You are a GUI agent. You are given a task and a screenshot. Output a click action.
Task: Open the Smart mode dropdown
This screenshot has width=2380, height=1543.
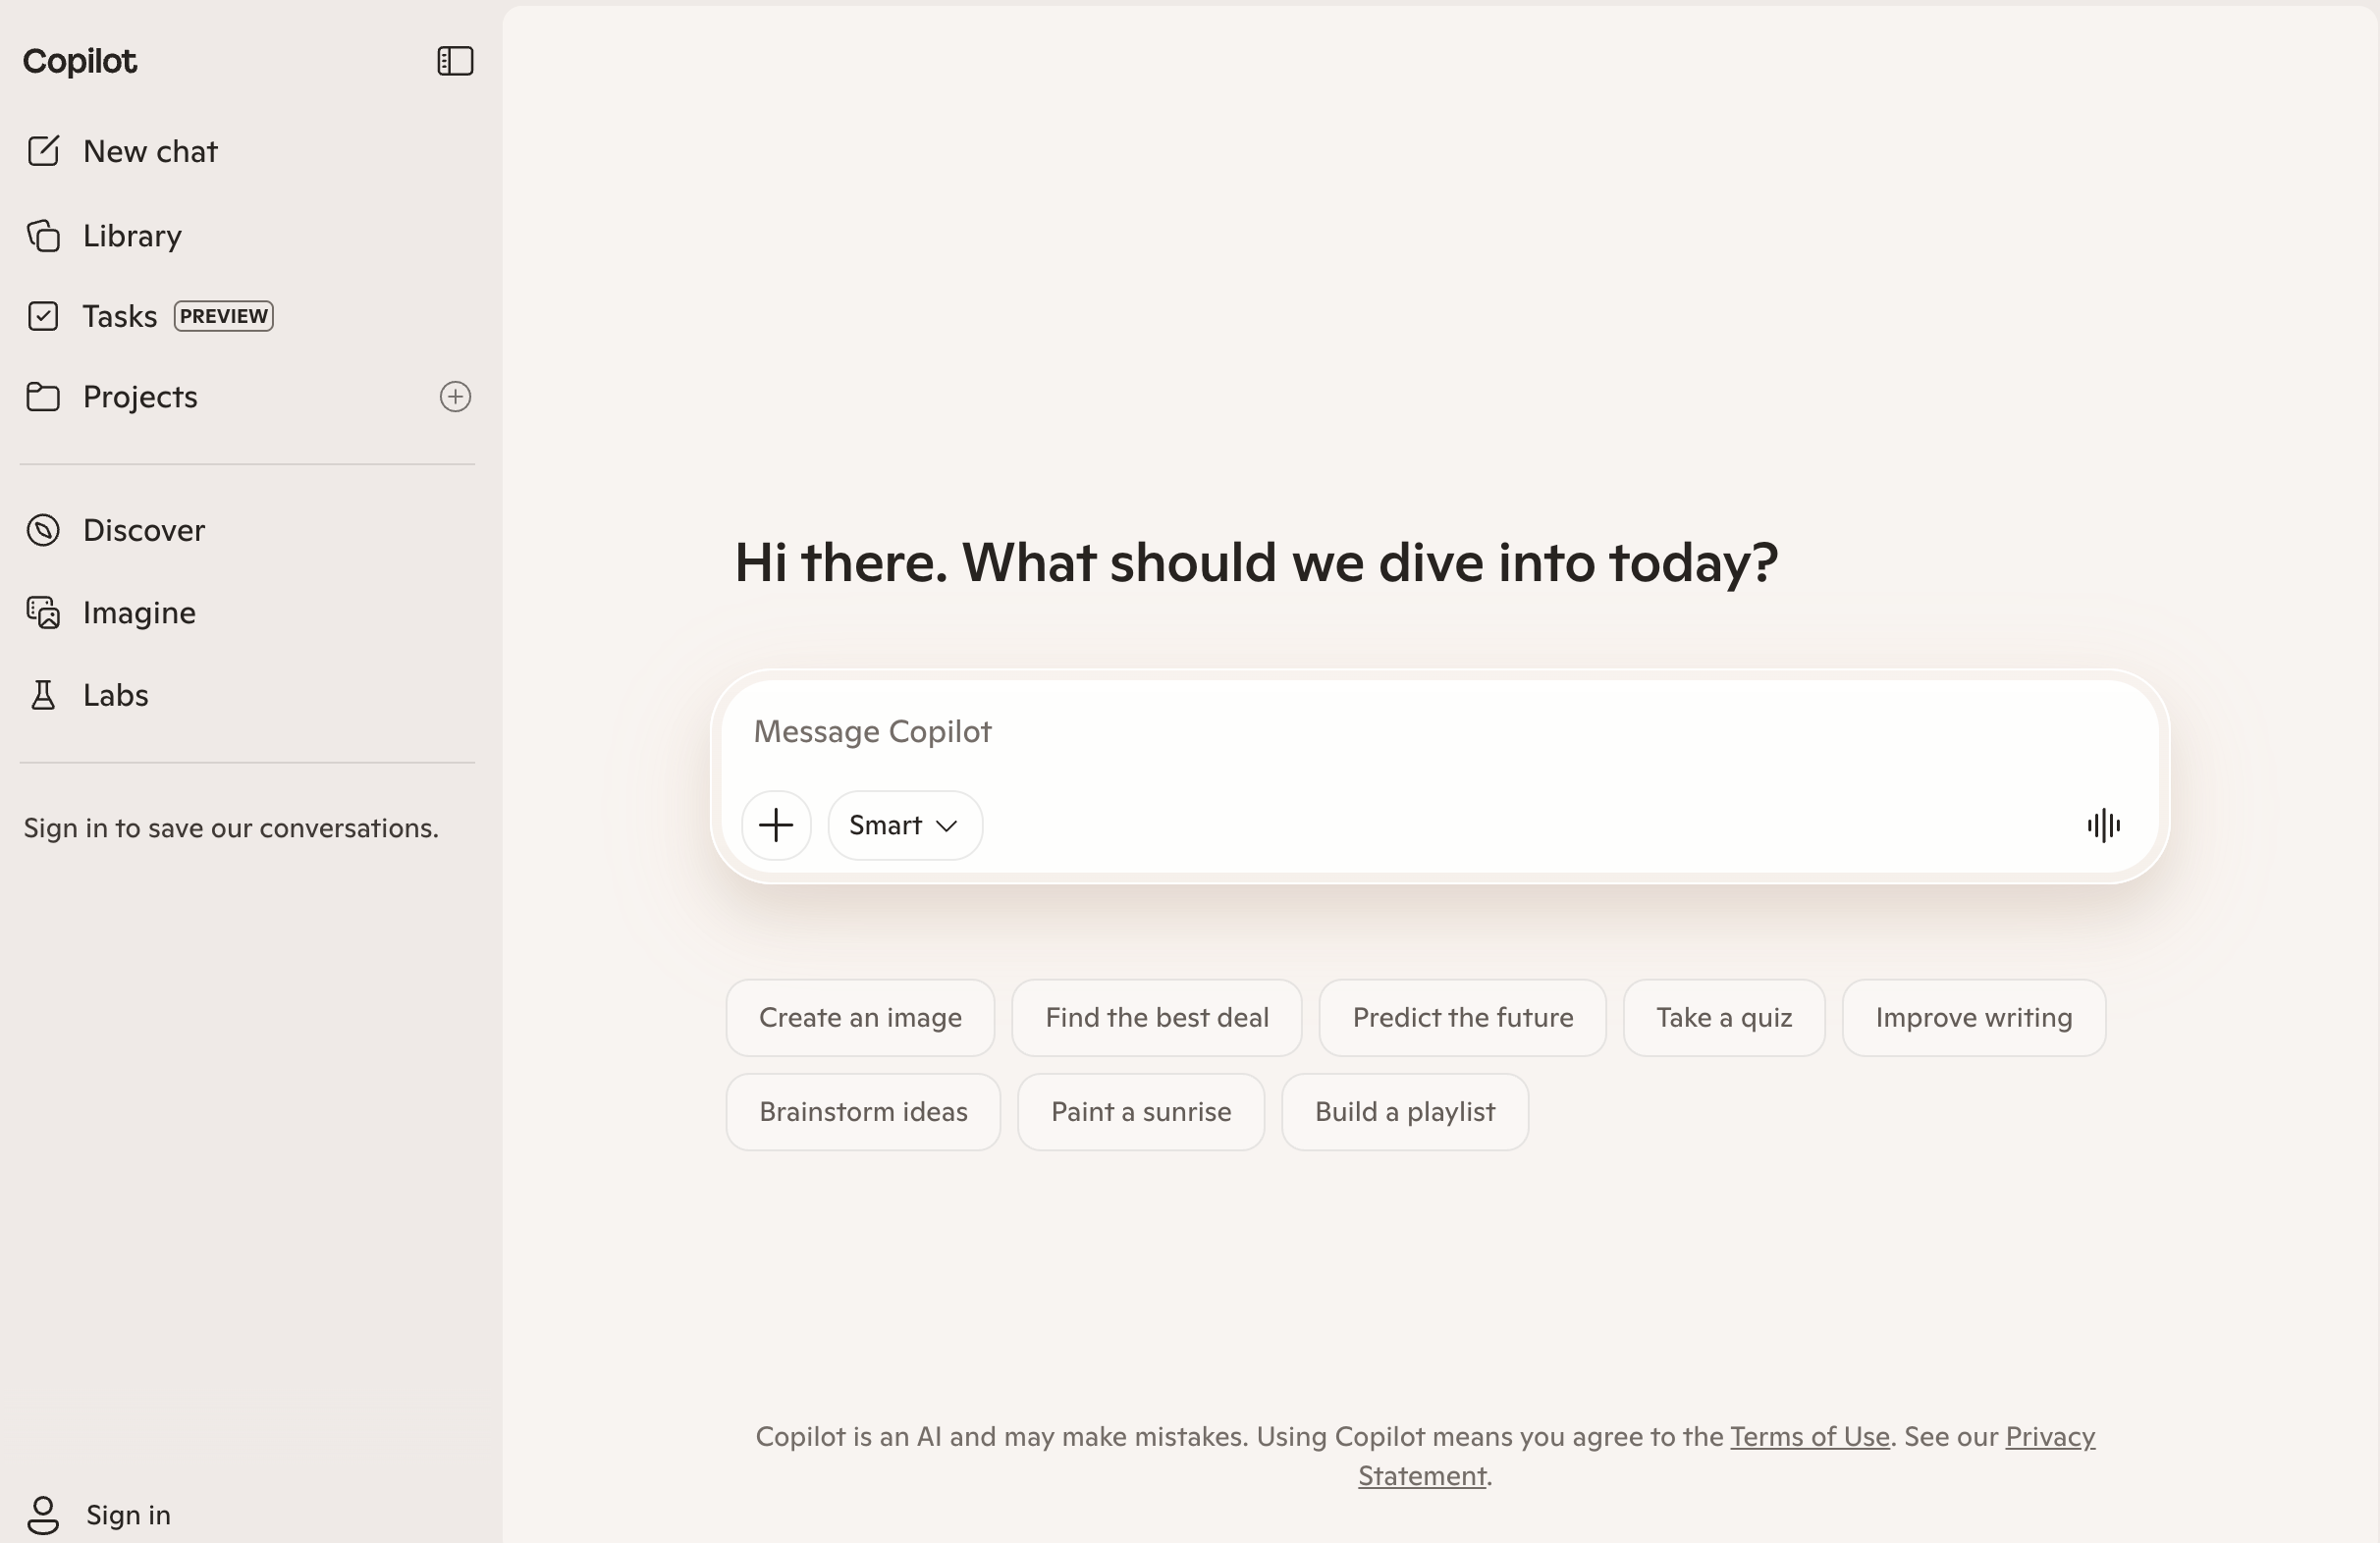[x=905, y=825]
